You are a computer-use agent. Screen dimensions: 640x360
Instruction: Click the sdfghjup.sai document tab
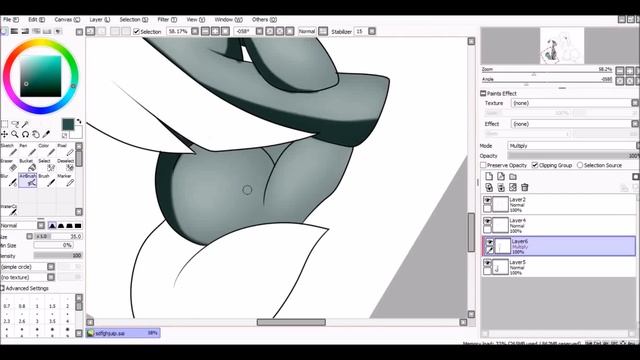[123, 333]
